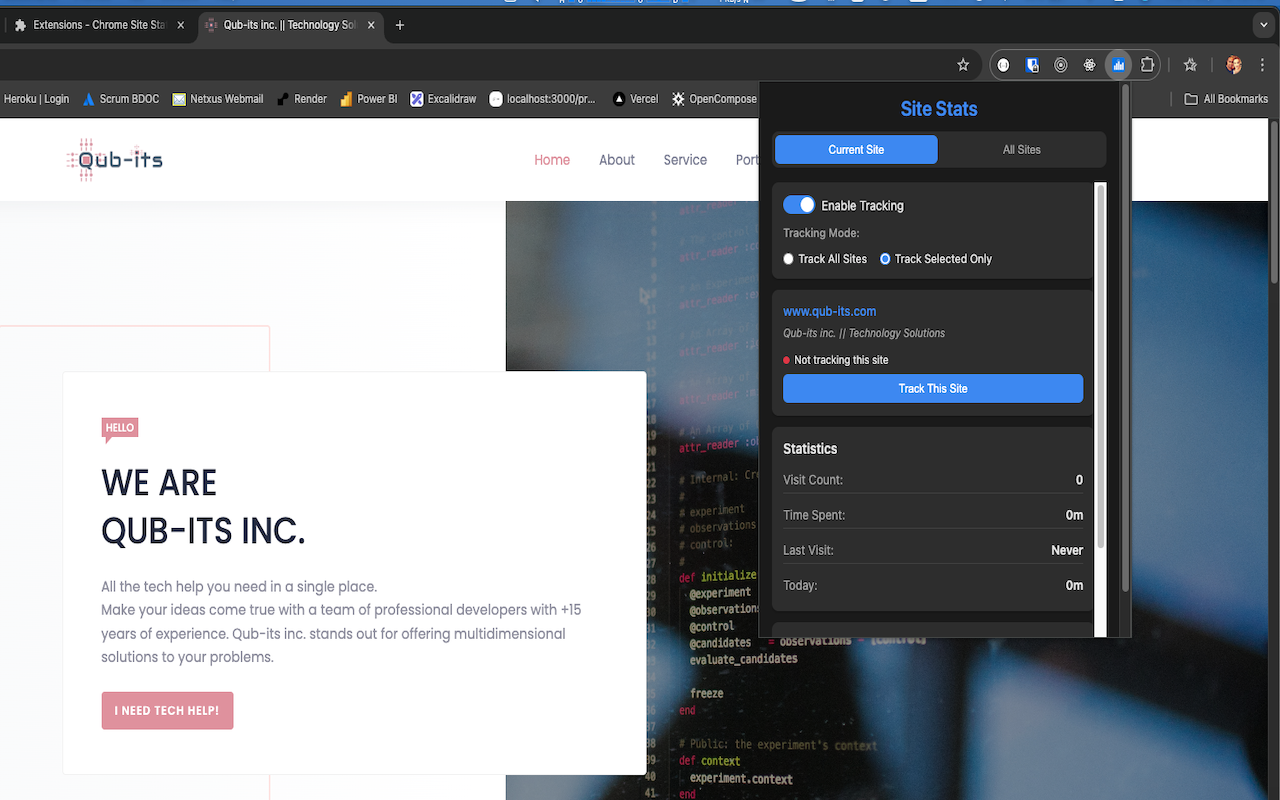
Task: Click the Bitwarden shield extension icon
Action: [x=1032, y=65]
